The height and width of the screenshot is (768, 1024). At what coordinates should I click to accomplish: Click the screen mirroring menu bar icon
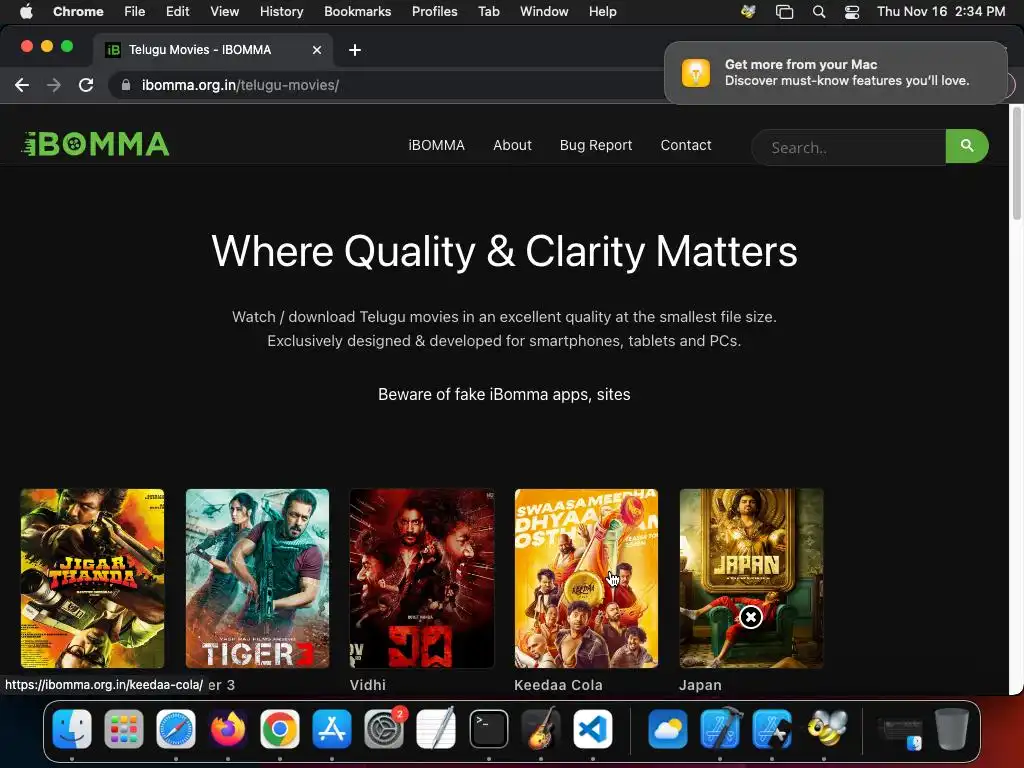click(784, 11)
